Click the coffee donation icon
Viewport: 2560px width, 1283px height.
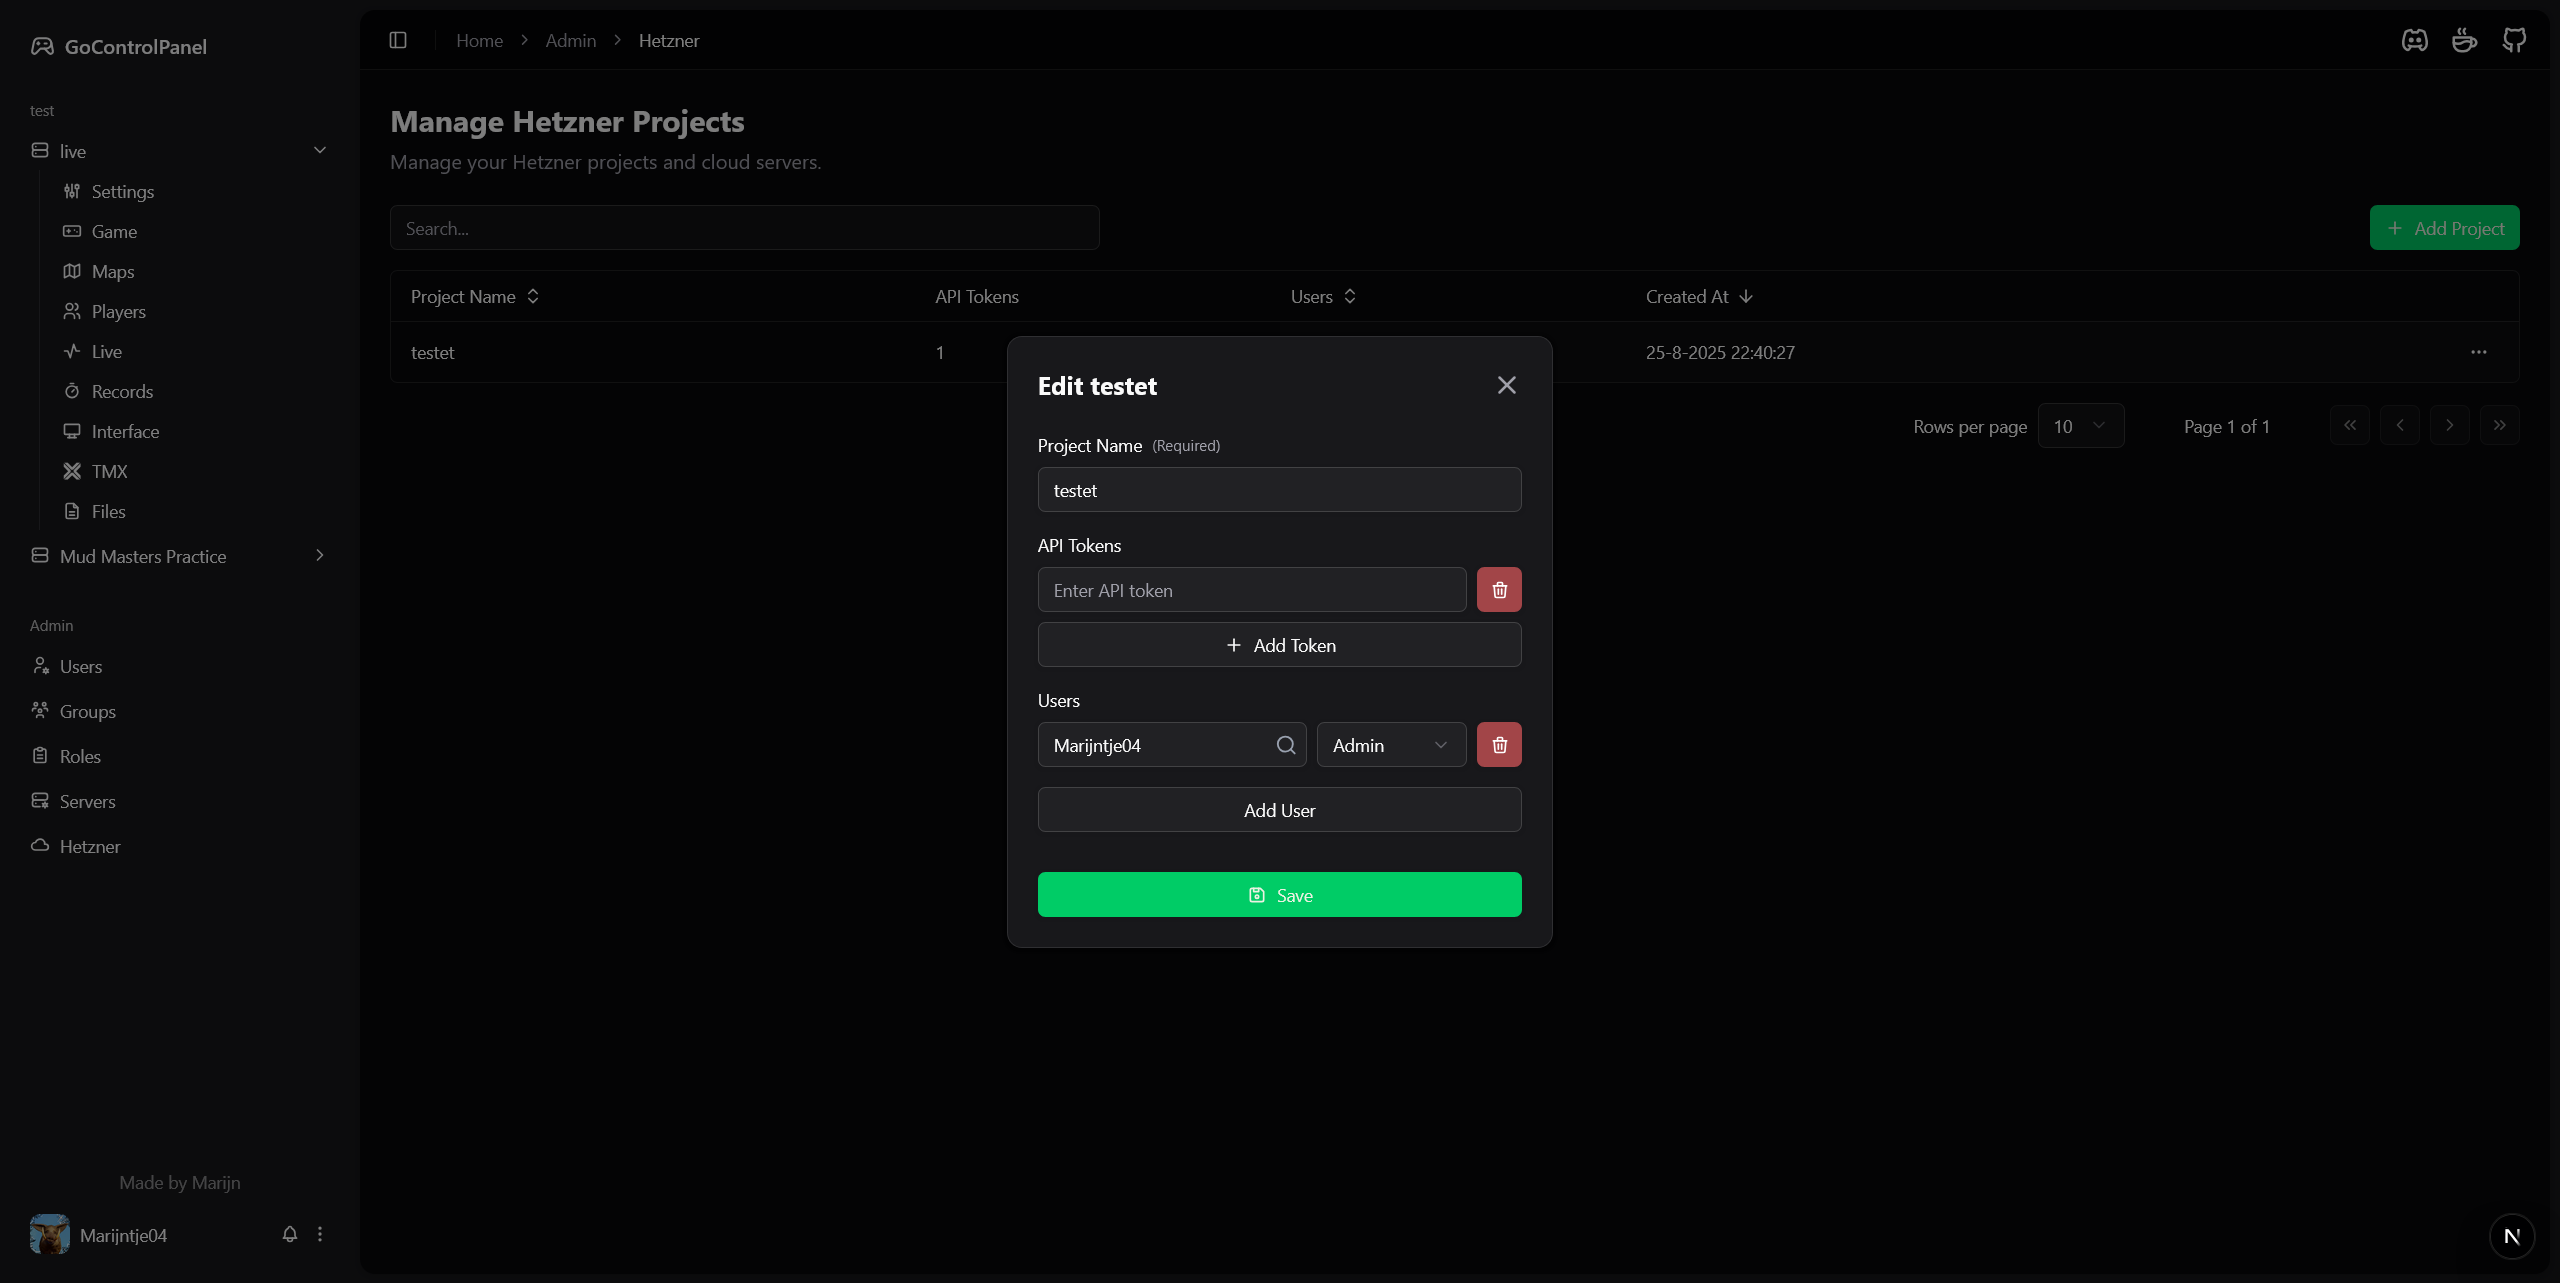tap(2464, 40)
